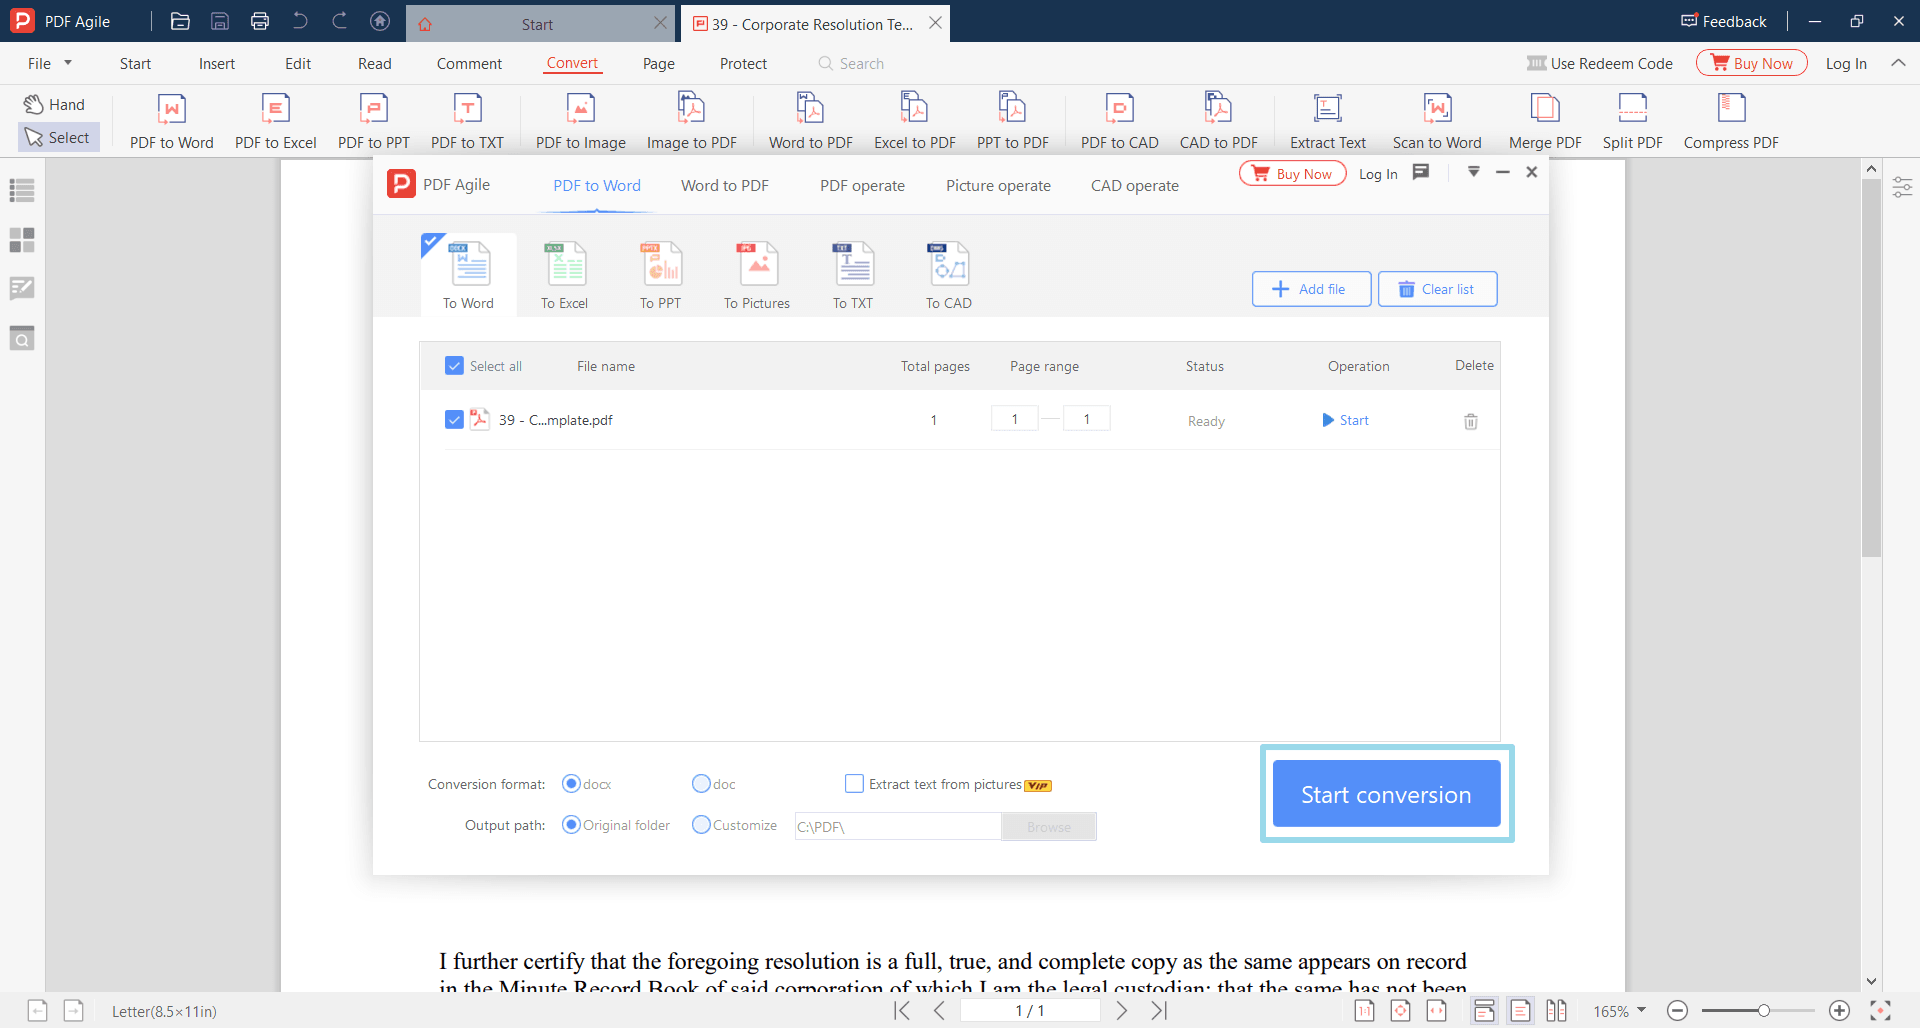The width and height of the screenshot is (1920, 1028).
Task: Open the dialog's options dropdown arrow
Action: coord(1473,172)
